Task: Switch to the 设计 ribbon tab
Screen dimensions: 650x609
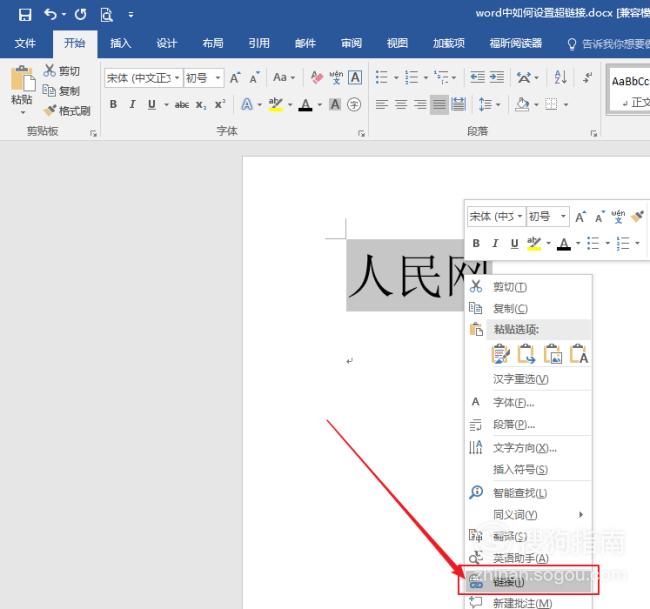Action: [x=167, y=43]
